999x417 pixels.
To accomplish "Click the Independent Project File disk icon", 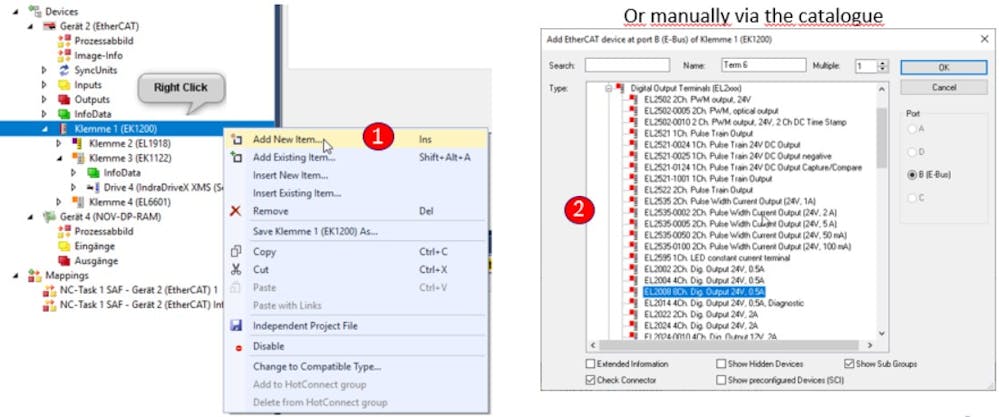I will coord(236,325).
